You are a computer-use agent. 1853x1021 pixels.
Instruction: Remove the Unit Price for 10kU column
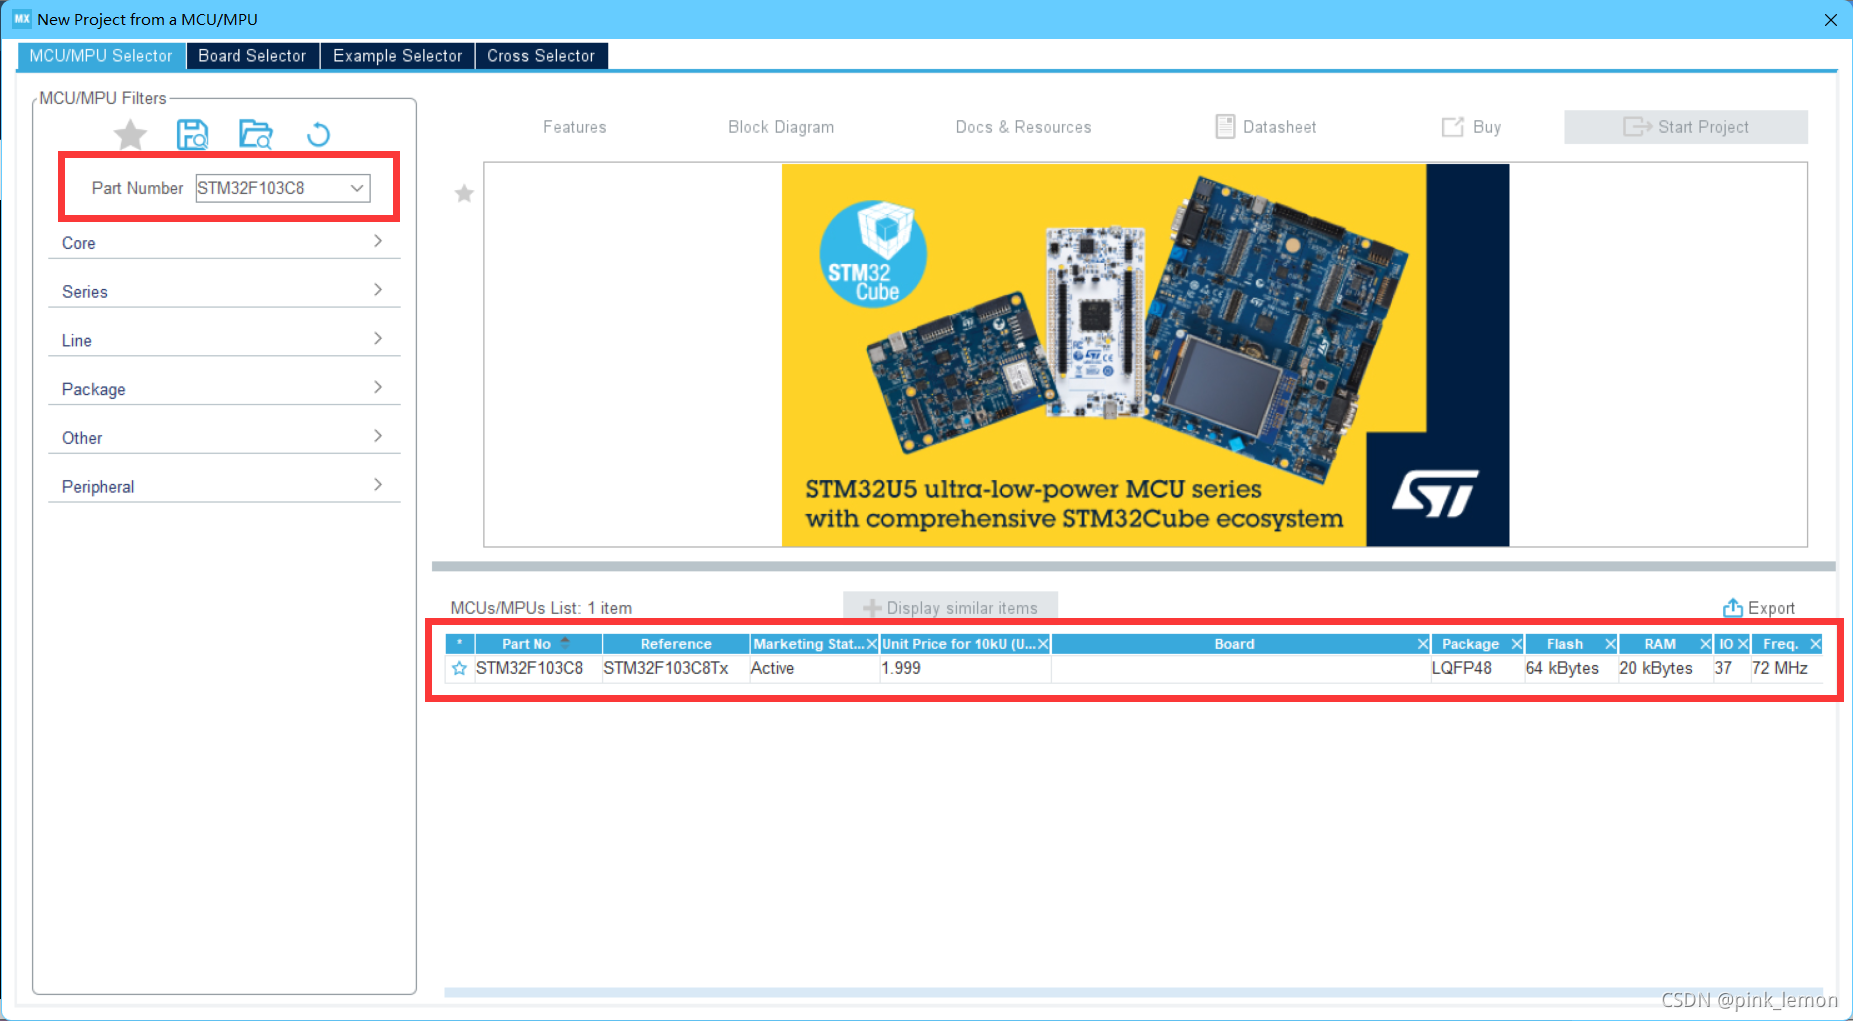click(x=1043, y=644)
